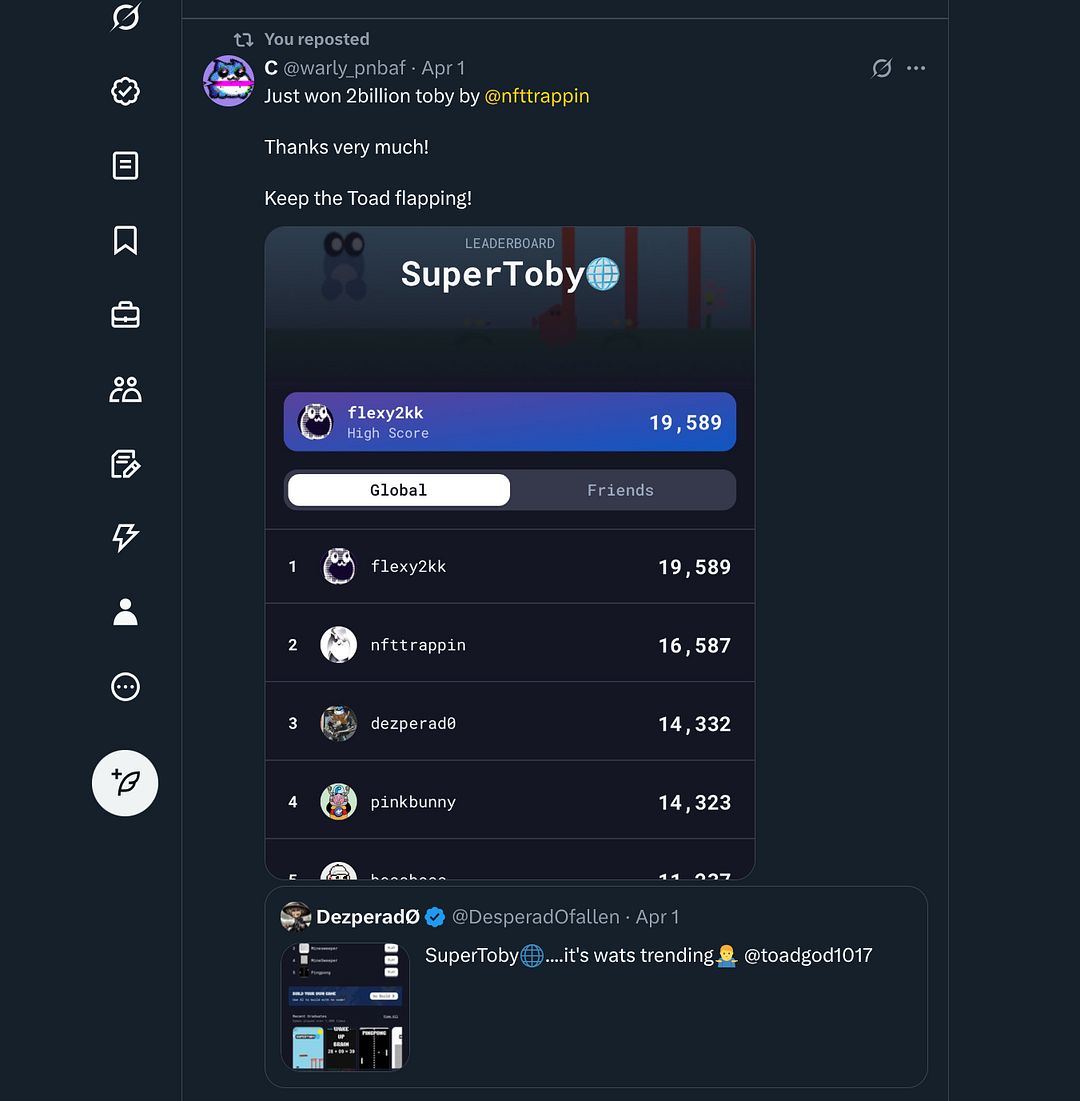Click the Grok icon on the post
The width and height of the screenshot is (1080, 1101).
click(881, 68)
